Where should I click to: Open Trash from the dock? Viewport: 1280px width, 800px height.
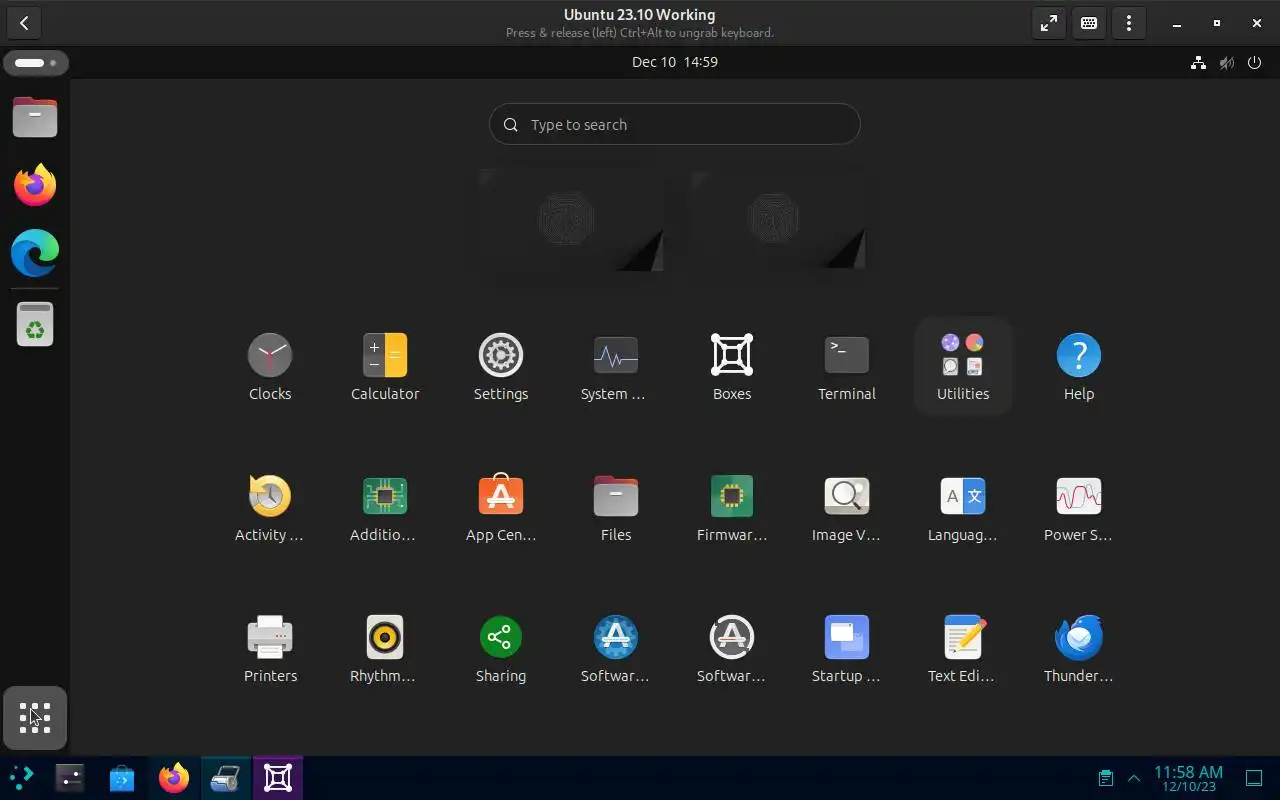(35, 325)
